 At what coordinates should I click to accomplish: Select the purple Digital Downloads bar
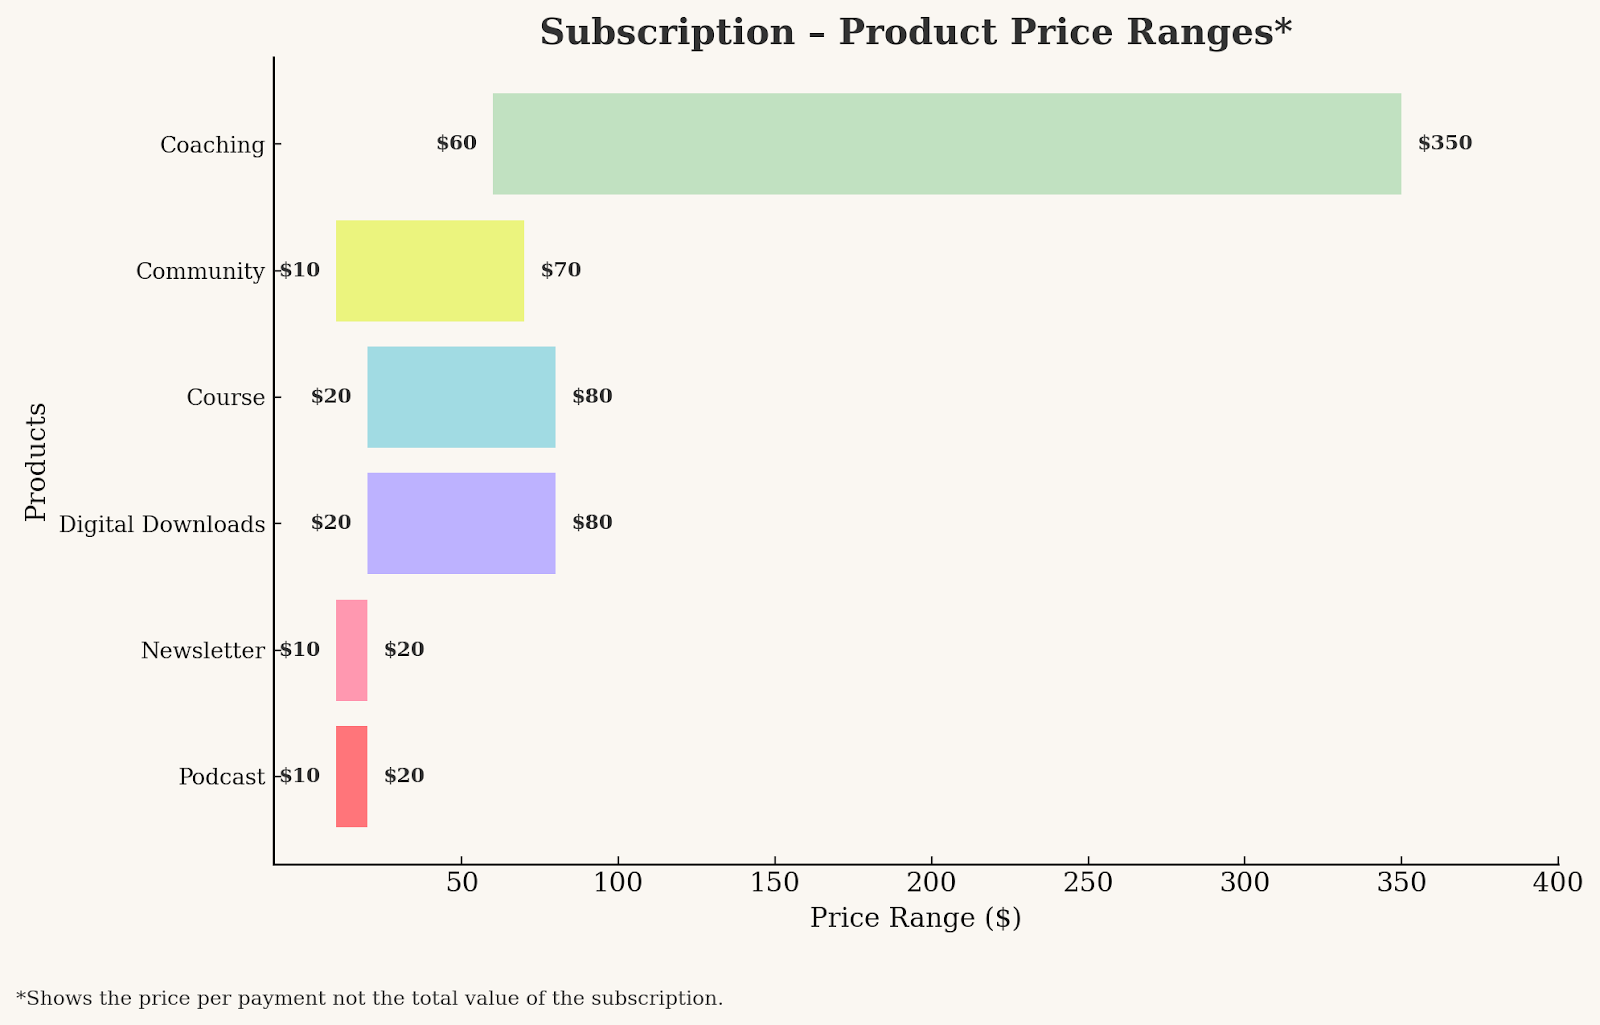pos(461,523)
